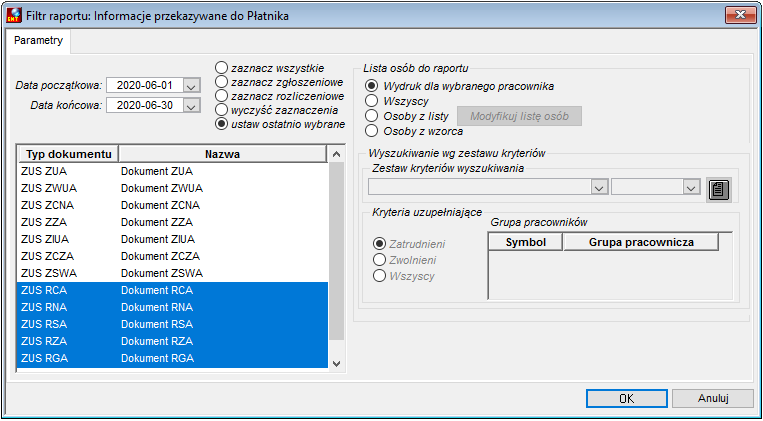Viewport: 763px width, 421px height.
Task: Select the 'ZUS ZSWA' document row
Action: click(173, 274)
